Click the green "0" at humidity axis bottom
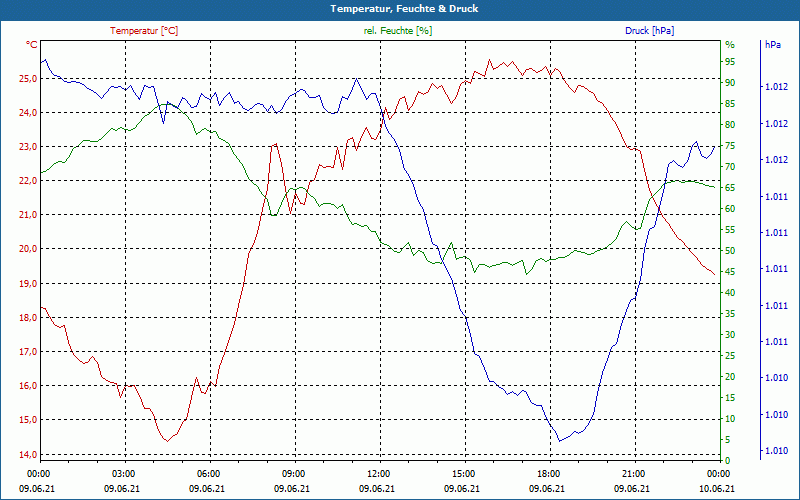Image resolution: width=800 pixels, height=500 pixels. click(728, 461)
